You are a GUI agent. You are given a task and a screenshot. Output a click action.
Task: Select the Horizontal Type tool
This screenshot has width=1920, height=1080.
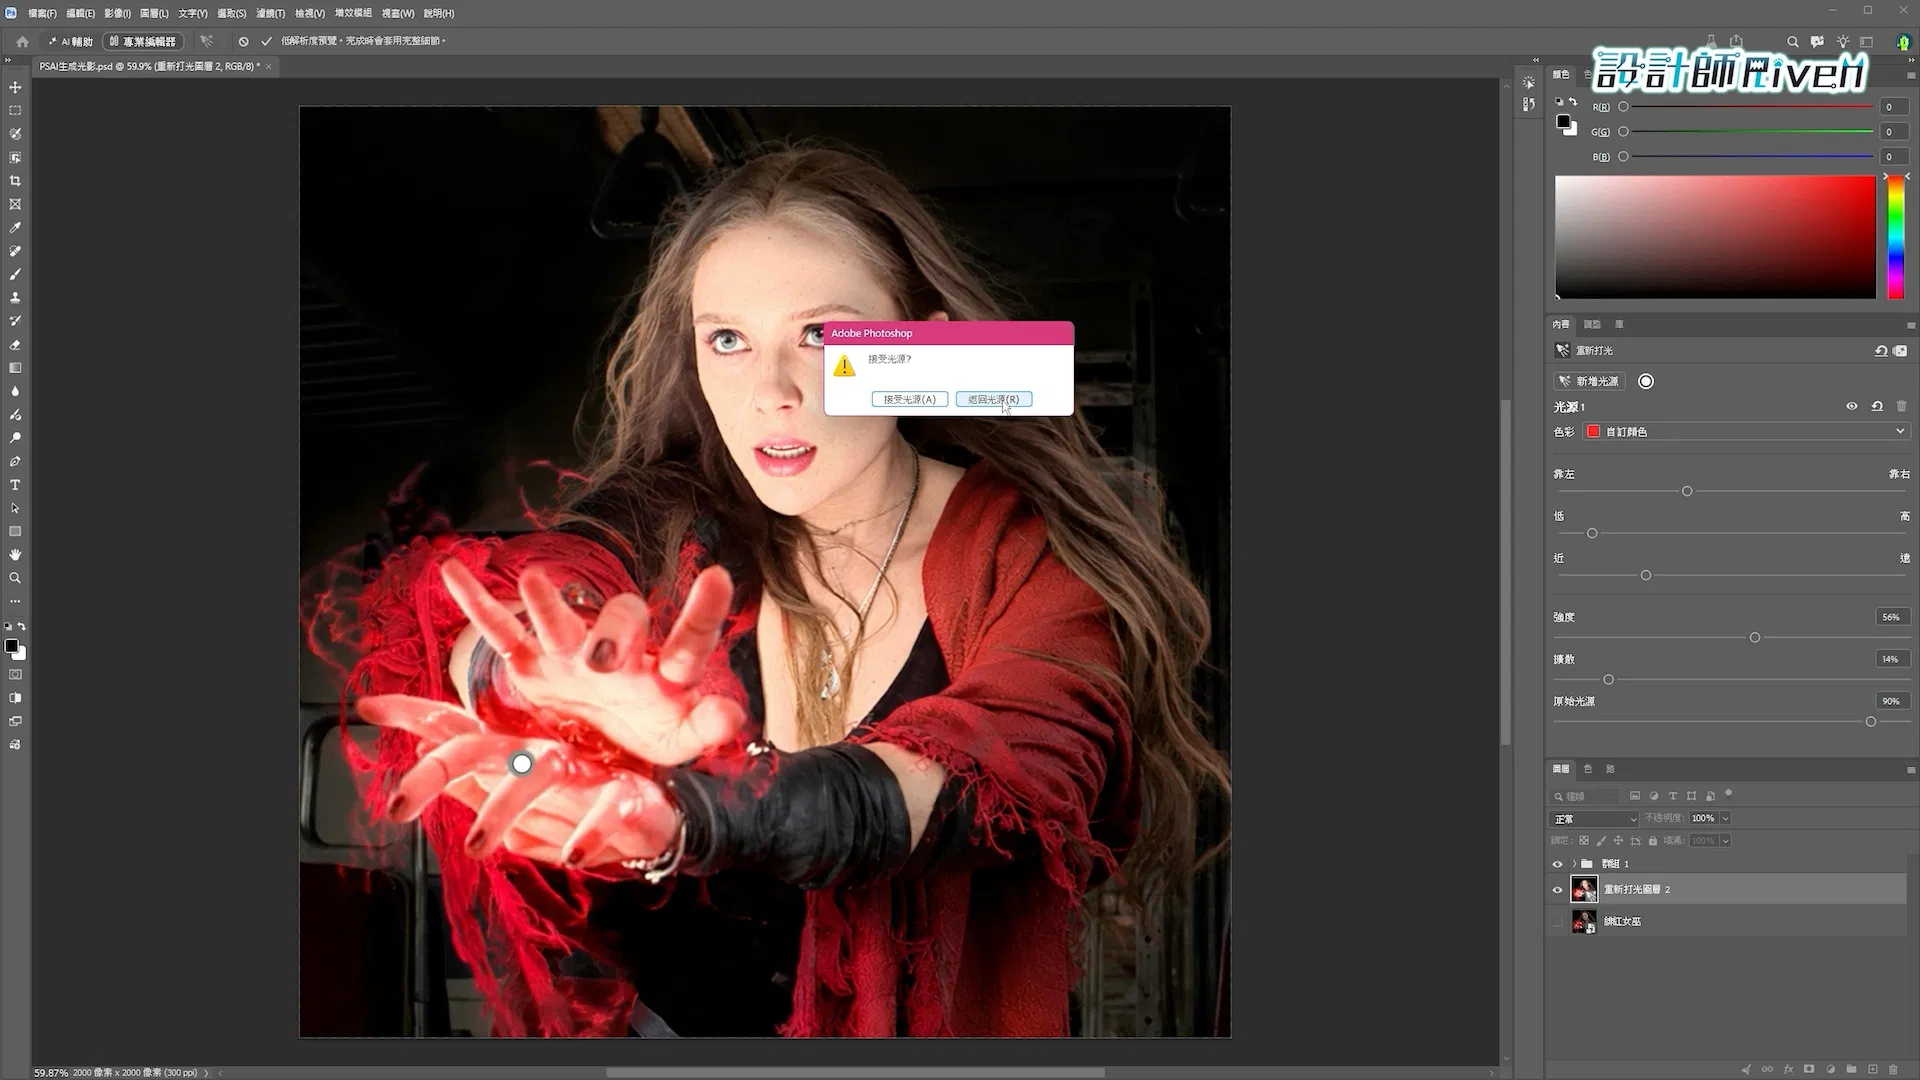(x=15, y=485)
